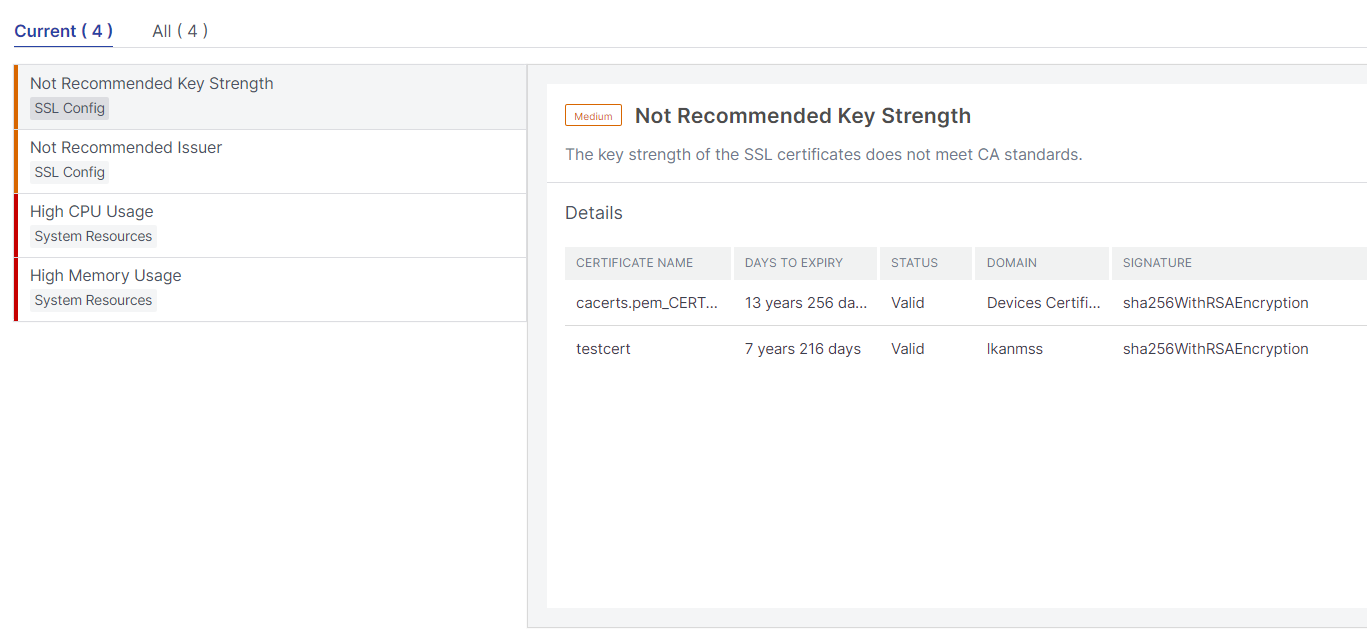Open the All (4) tab

click(x=180, y=31)
